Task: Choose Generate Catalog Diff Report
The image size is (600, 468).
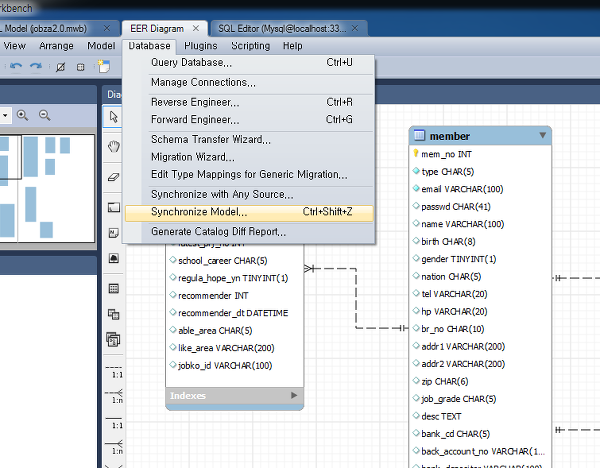Action: point(249,232)
